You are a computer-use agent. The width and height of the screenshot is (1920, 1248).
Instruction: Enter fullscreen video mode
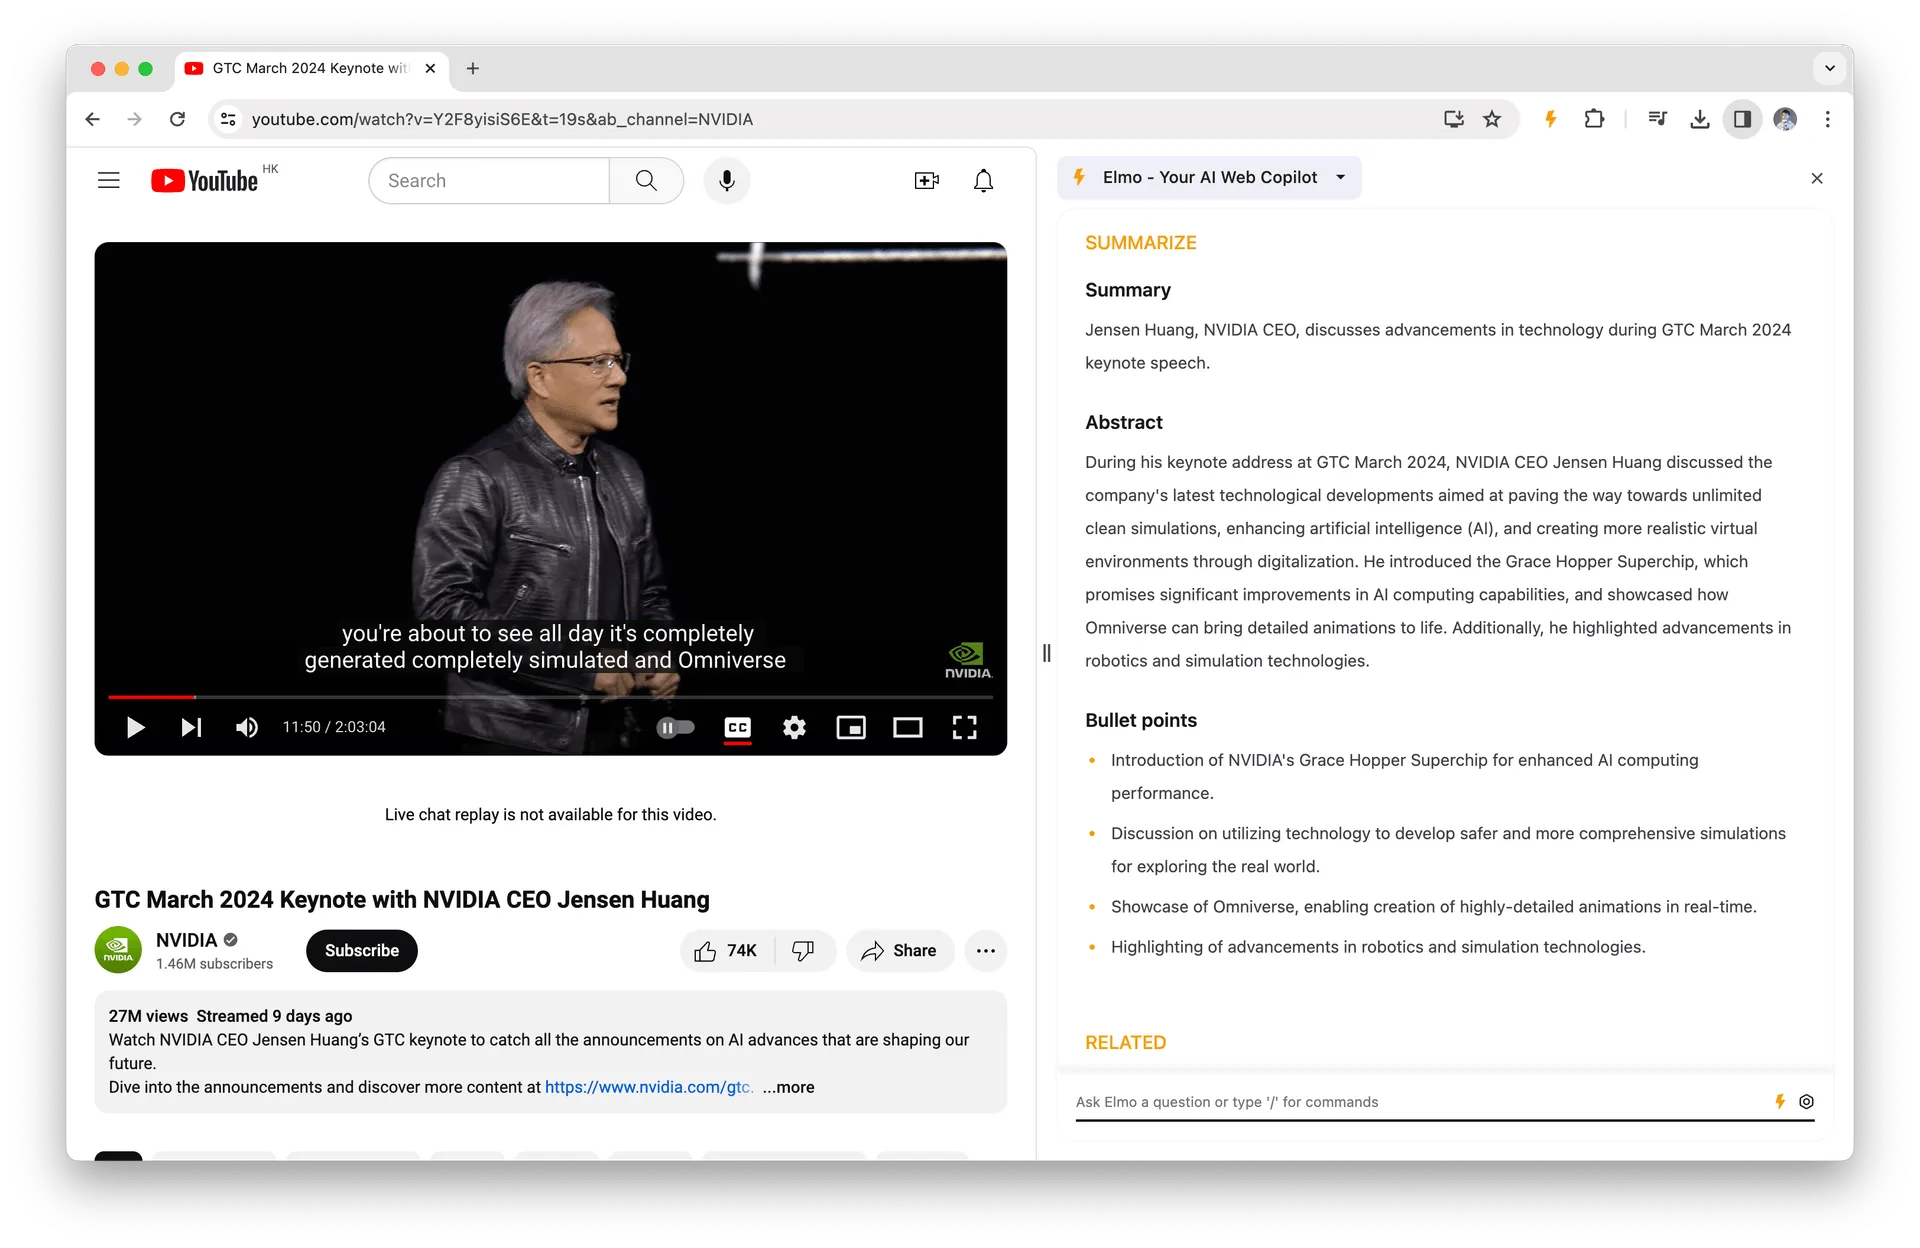pos(964,728)
